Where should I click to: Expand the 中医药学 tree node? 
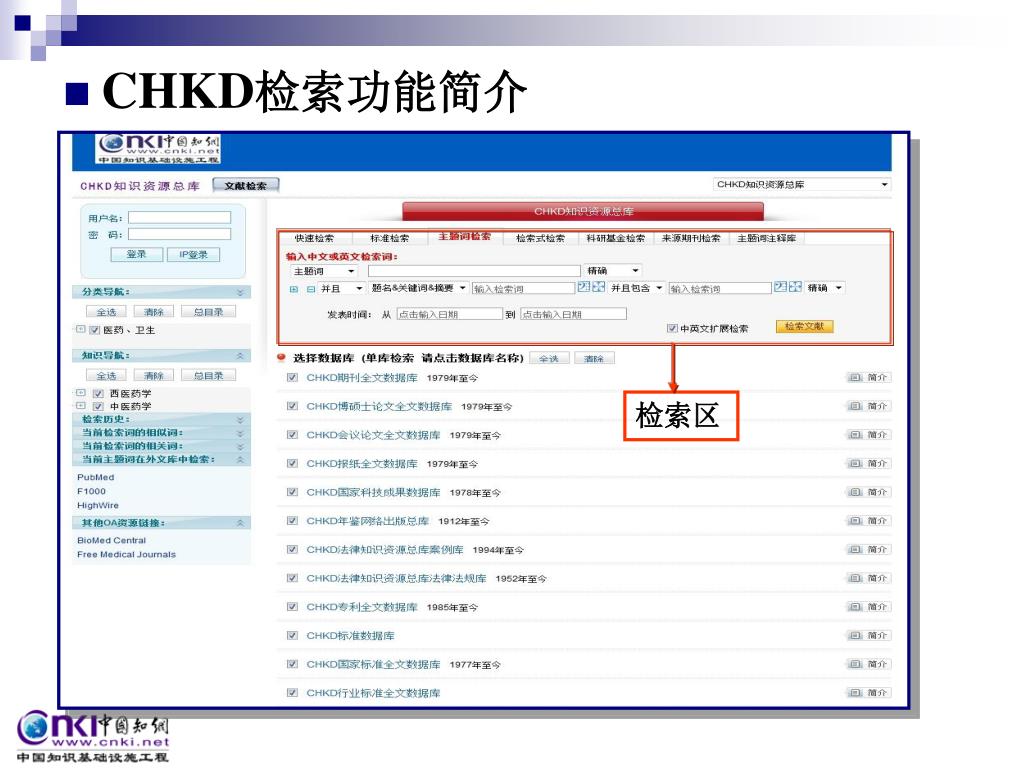[x=80, y=406]
